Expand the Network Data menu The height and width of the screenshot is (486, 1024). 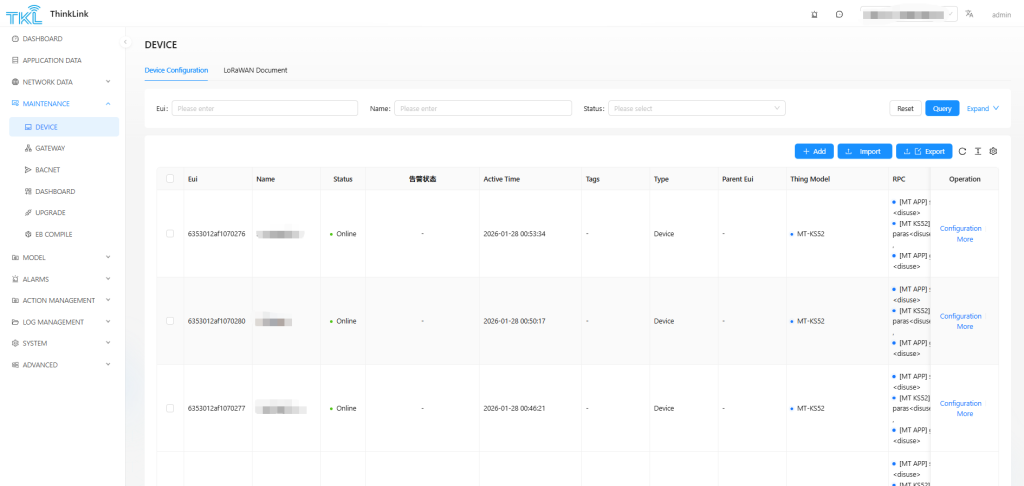pyautogui.click(x=62, y=82)
